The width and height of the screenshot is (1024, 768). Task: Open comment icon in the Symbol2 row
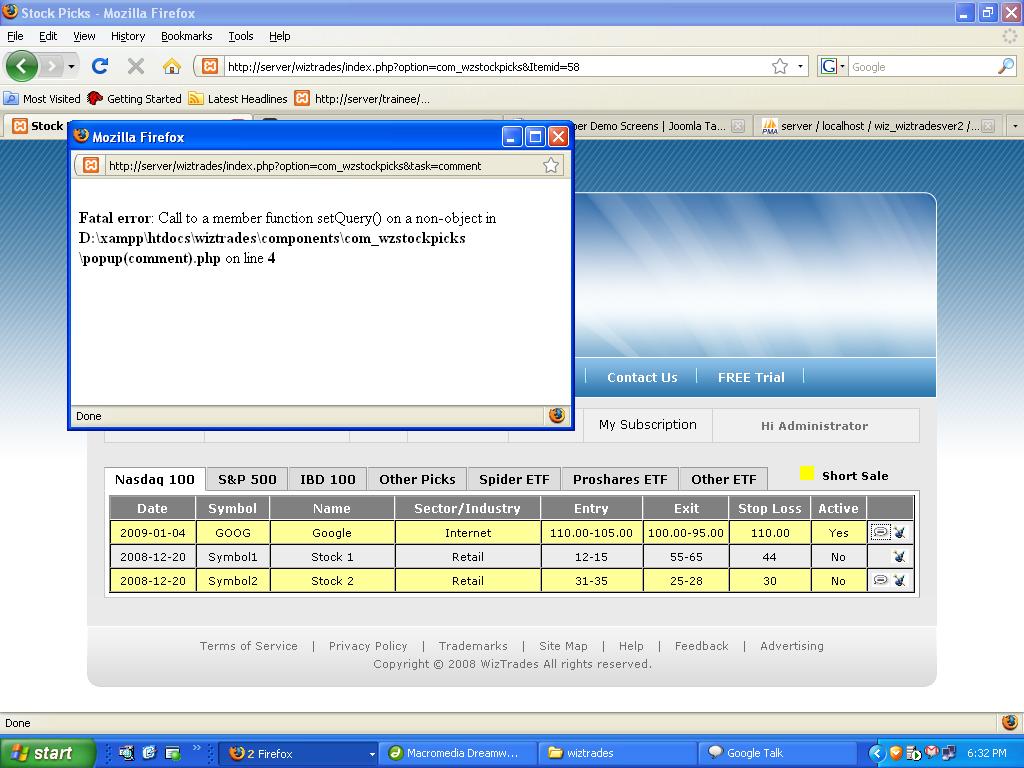pos(880,580)
